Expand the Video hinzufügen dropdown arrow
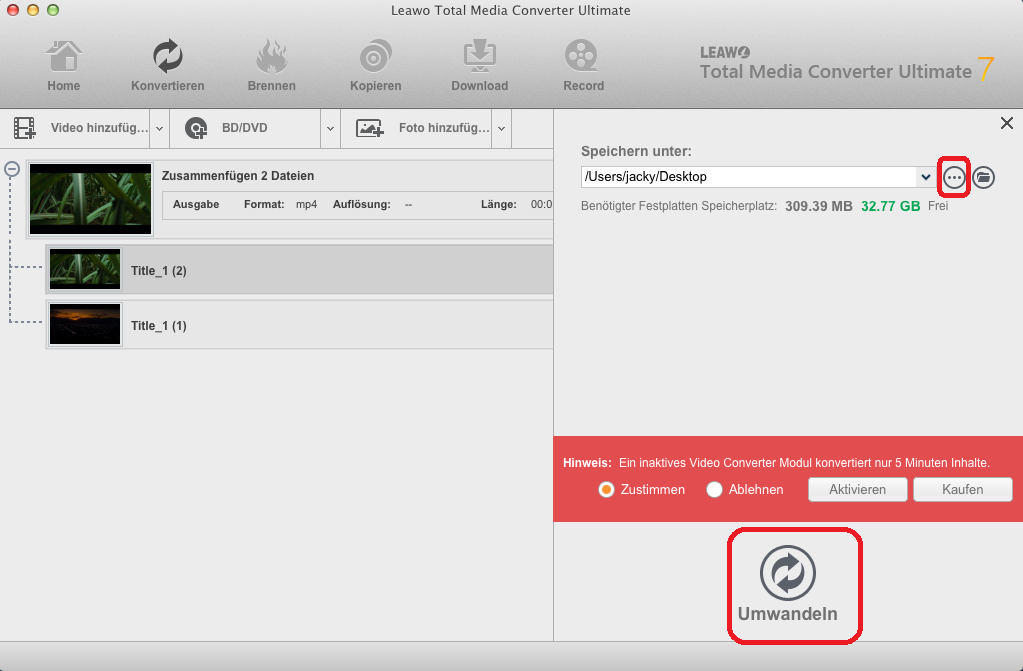Image resolution: width=1023 pixels, height=671 pixels. pyautogui.click(x=159, y=128)
